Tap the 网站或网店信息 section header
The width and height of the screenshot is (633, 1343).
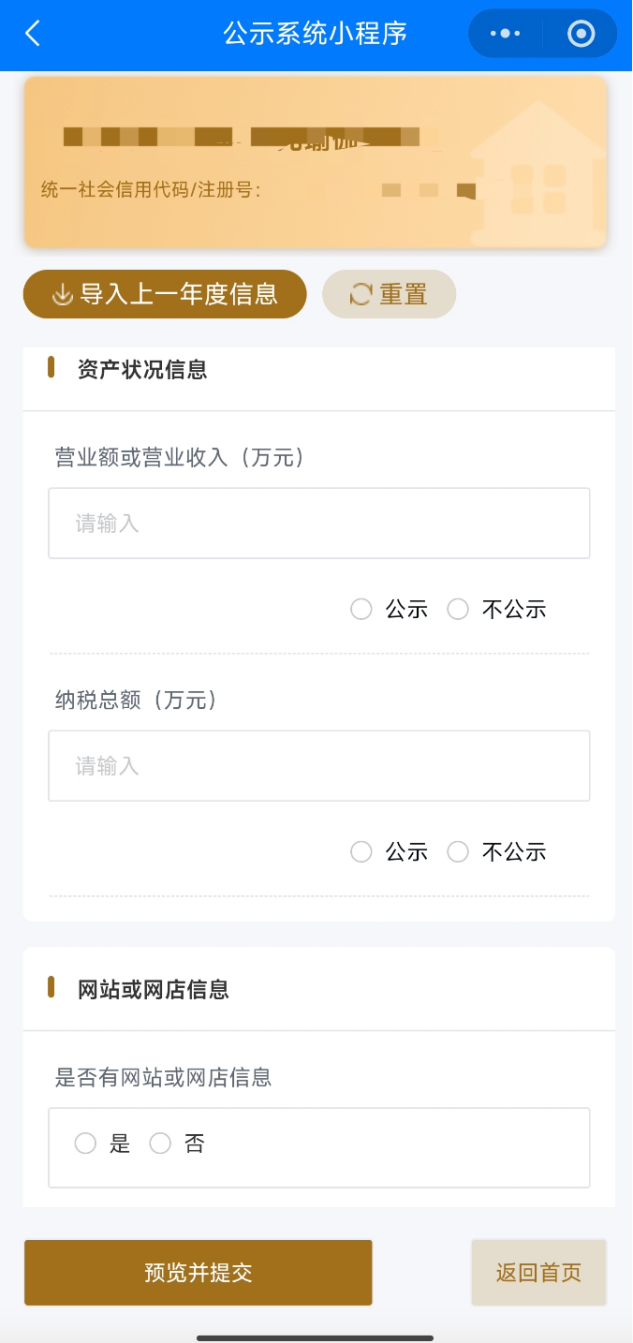[x=153, y=990]
